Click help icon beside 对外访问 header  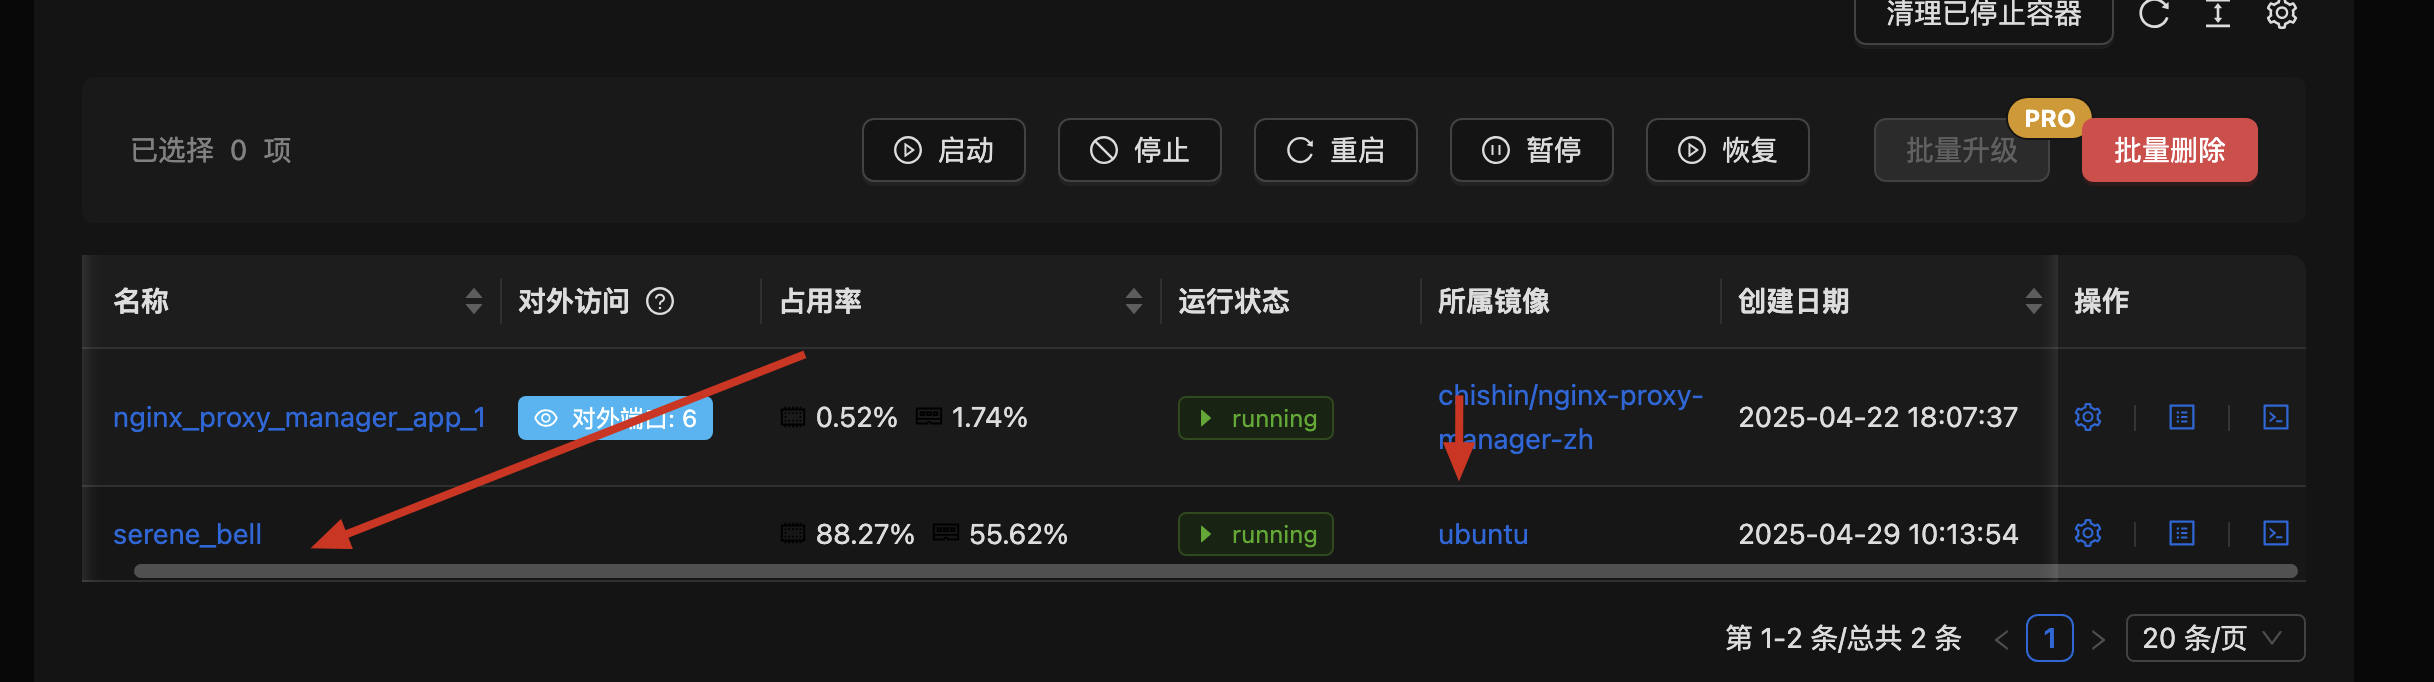(x=660, y=301)
